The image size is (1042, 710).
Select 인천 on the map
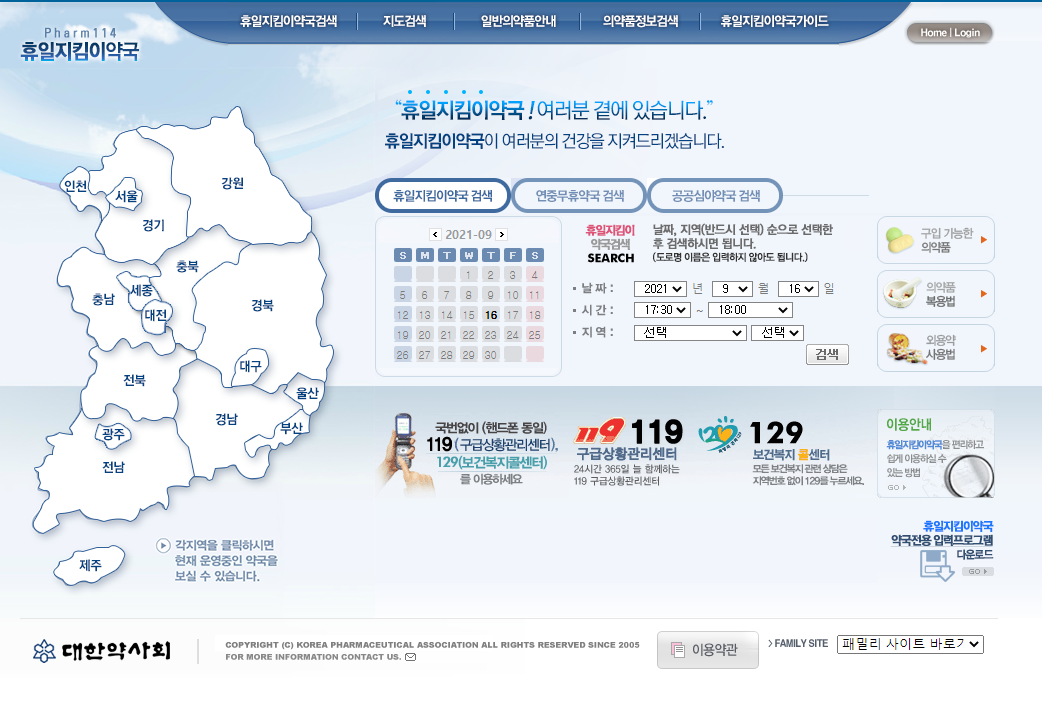coord(75,186)
